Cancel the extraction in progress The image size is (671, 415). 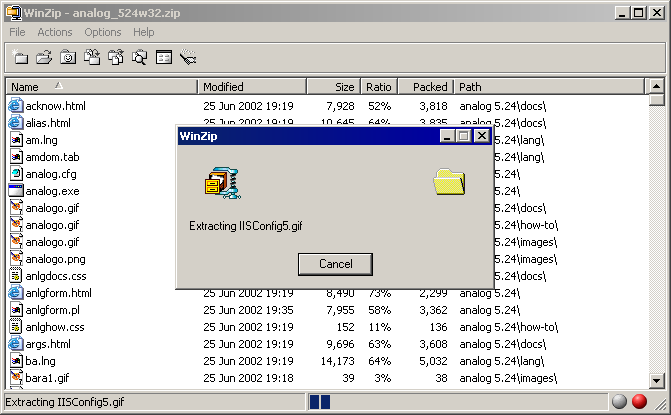pyautogui.click(x=335, y=264)
